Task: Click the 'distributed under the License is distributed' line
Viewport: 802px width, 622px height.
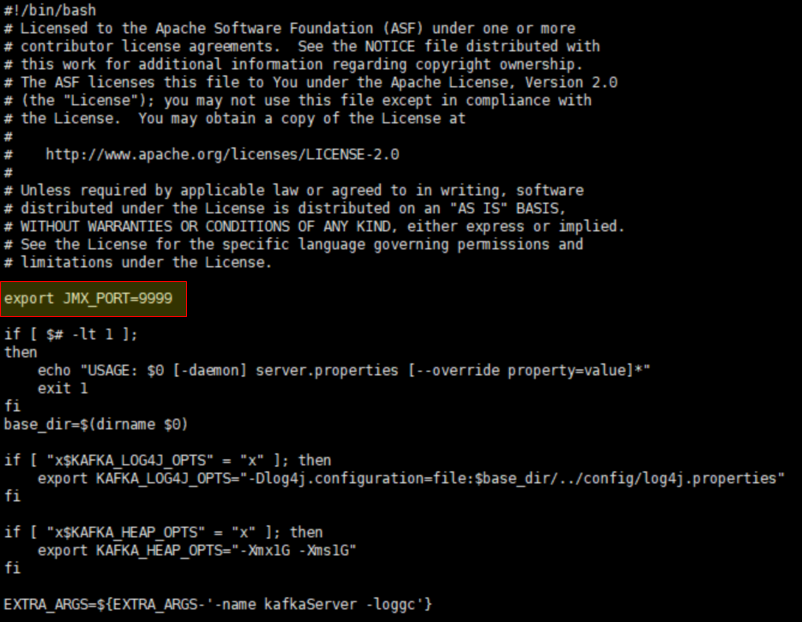Action: point(285,208)
